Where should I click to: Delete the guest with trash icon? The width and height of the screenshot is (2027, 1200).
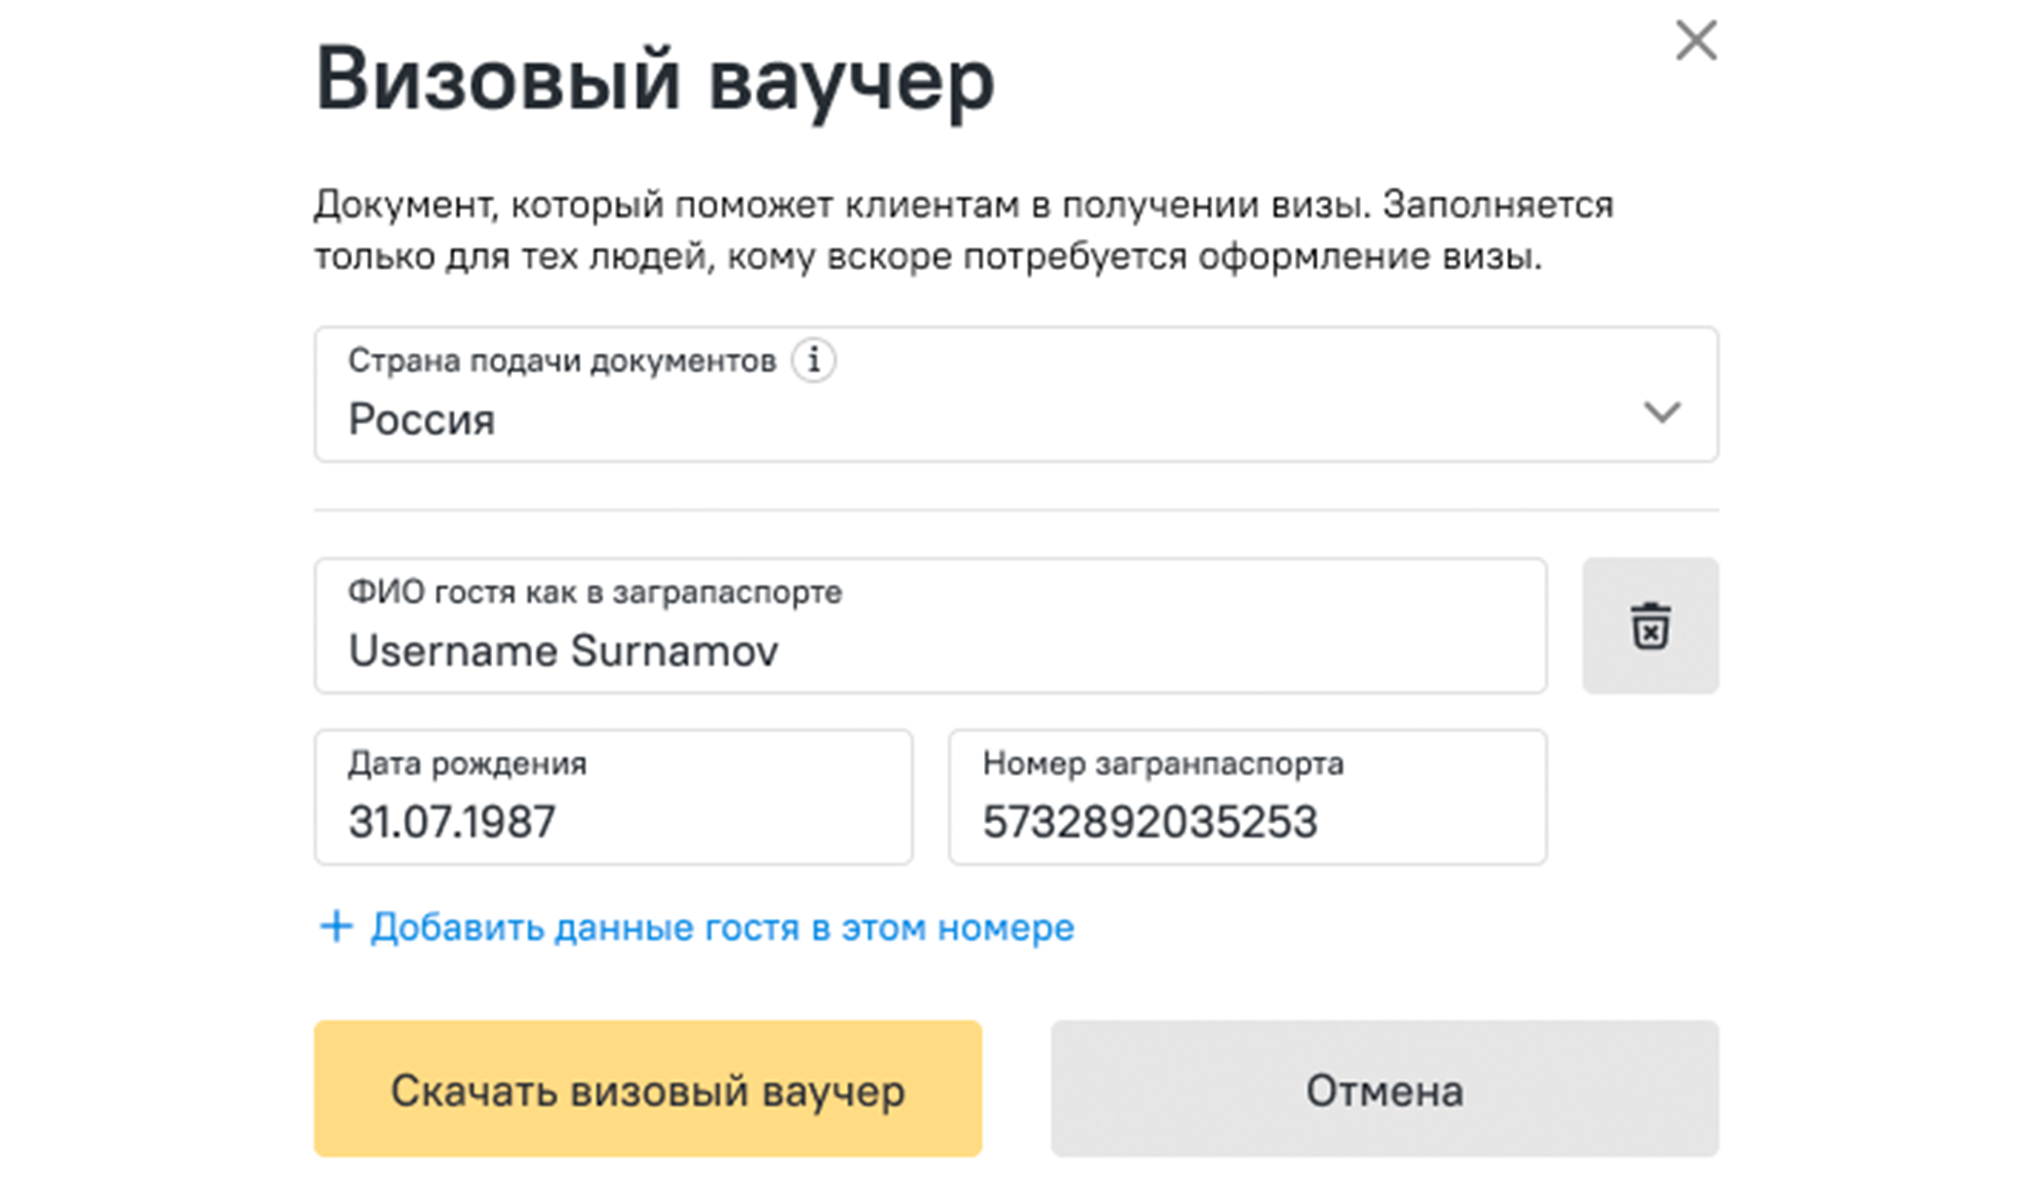pos(1650,626)
